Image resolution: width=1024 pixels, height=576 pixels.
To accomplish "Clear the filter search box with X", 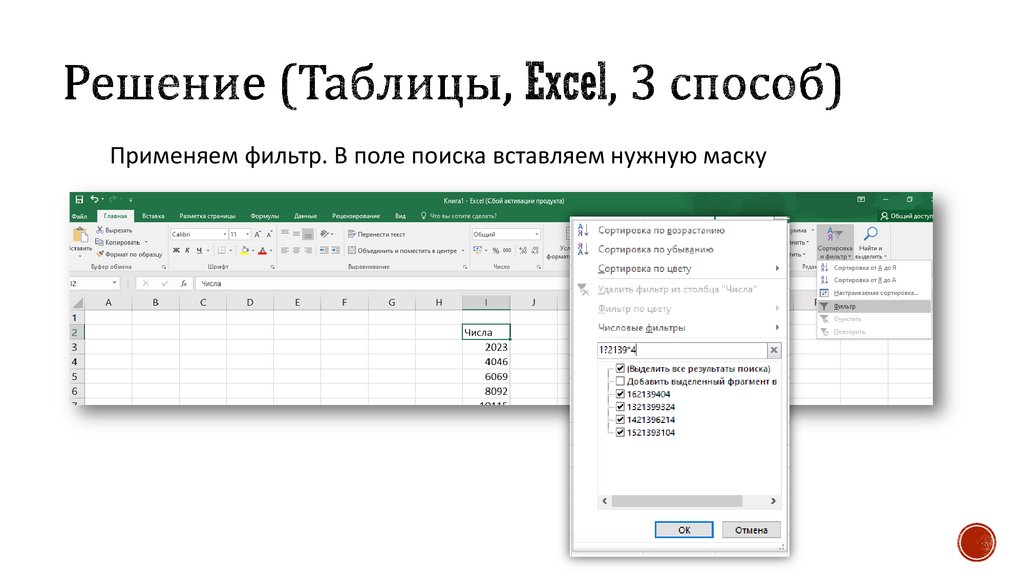I will tap(774, 350).
